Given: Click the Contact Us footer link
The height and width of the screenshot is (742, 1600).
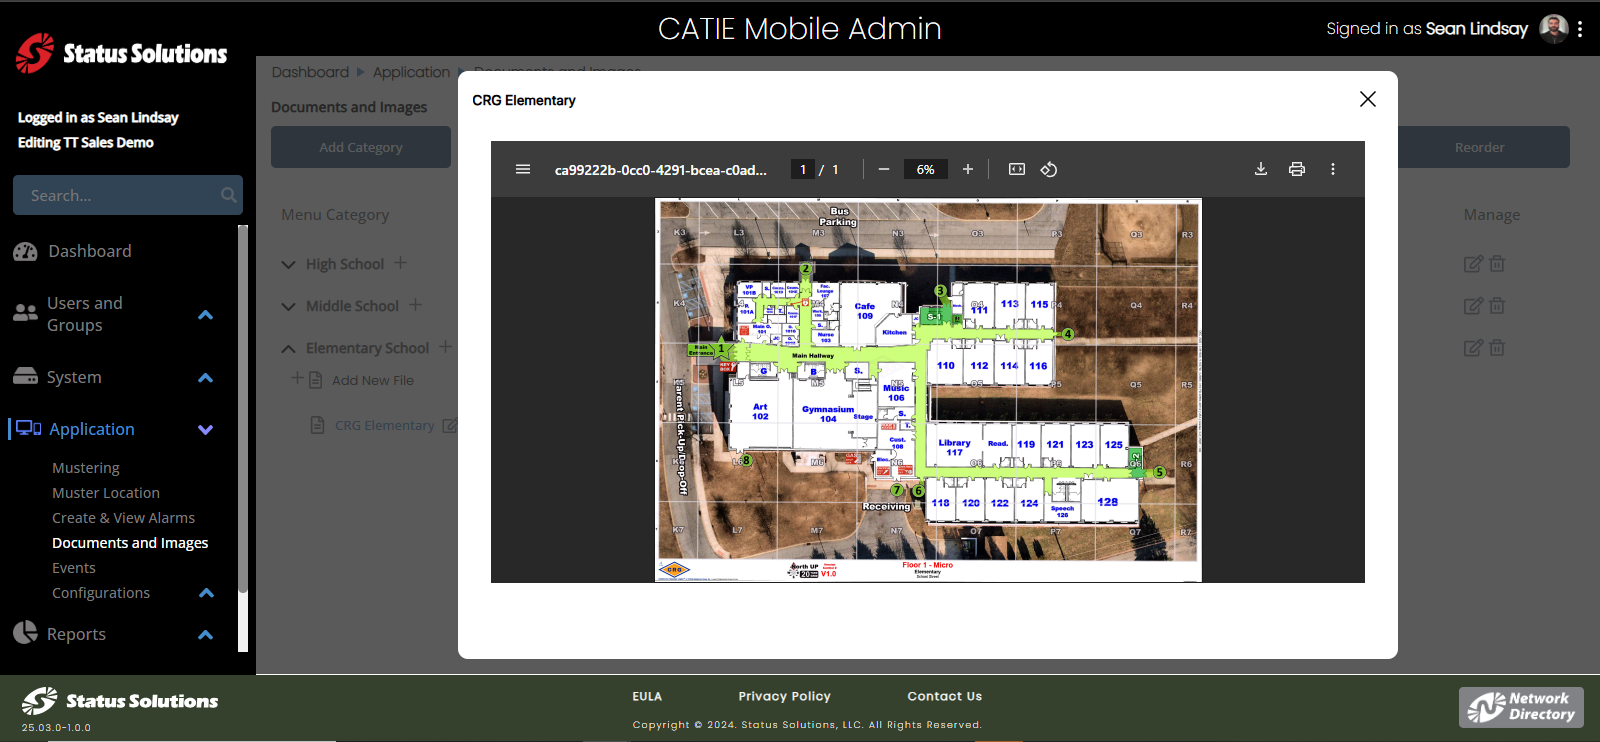Looking at the screenshot, I should [x=944, y=696].
